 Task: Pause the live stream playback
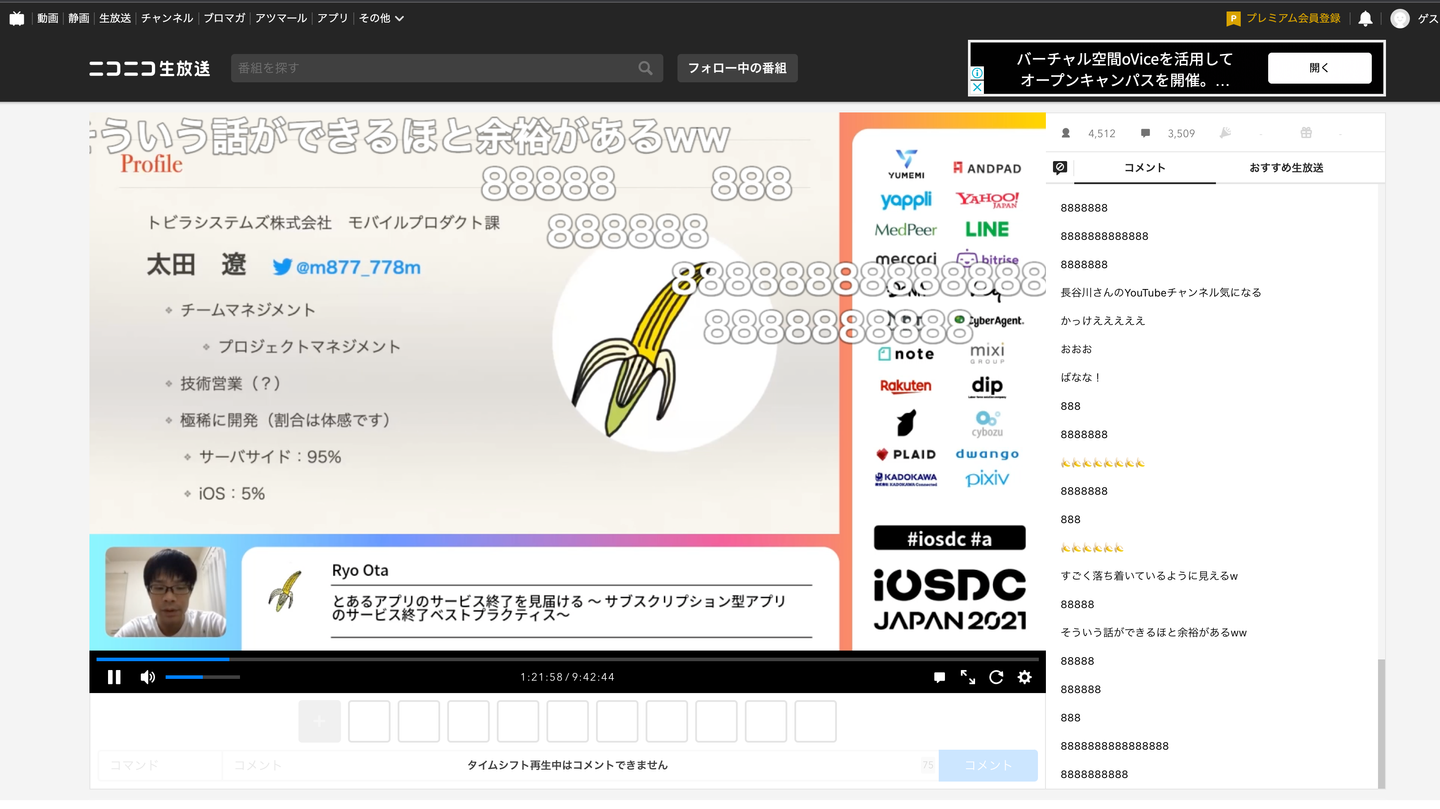[x=114, y=677]
